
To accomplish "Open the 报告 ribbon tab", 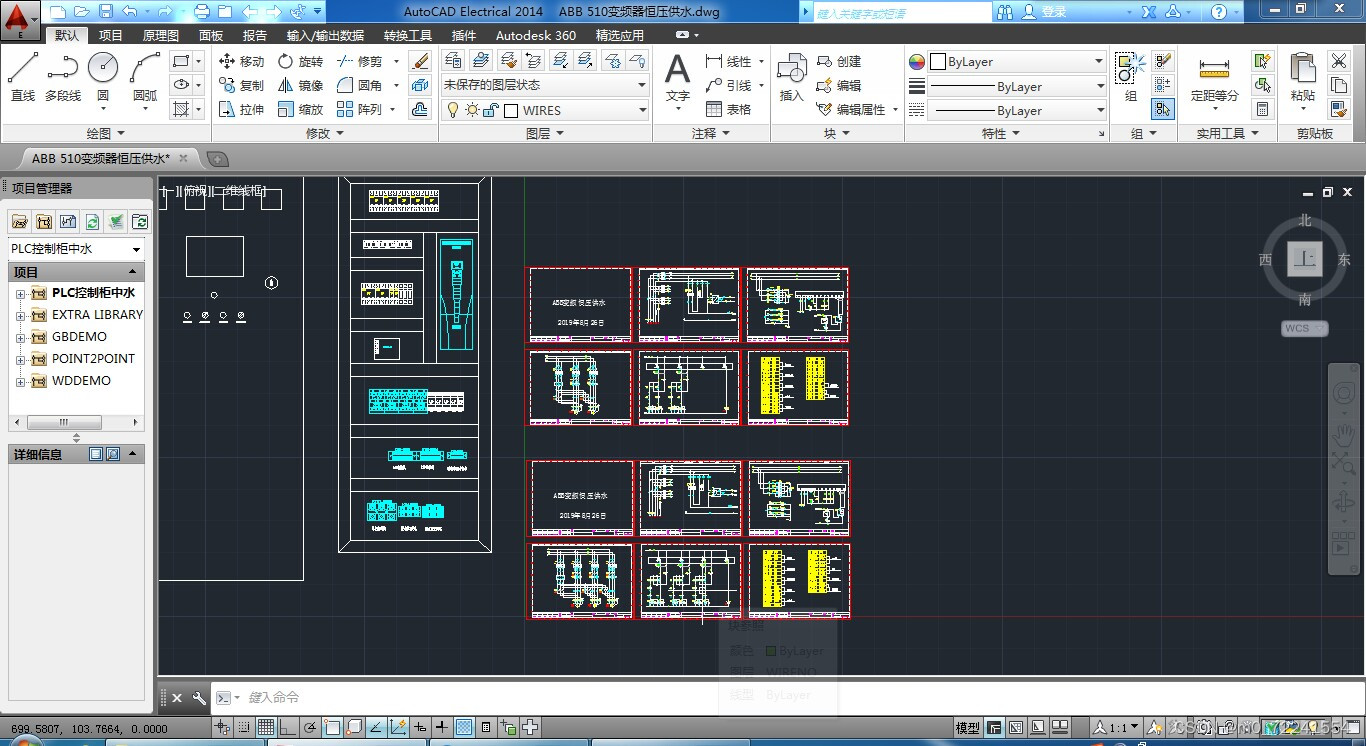I will [255, 35].
